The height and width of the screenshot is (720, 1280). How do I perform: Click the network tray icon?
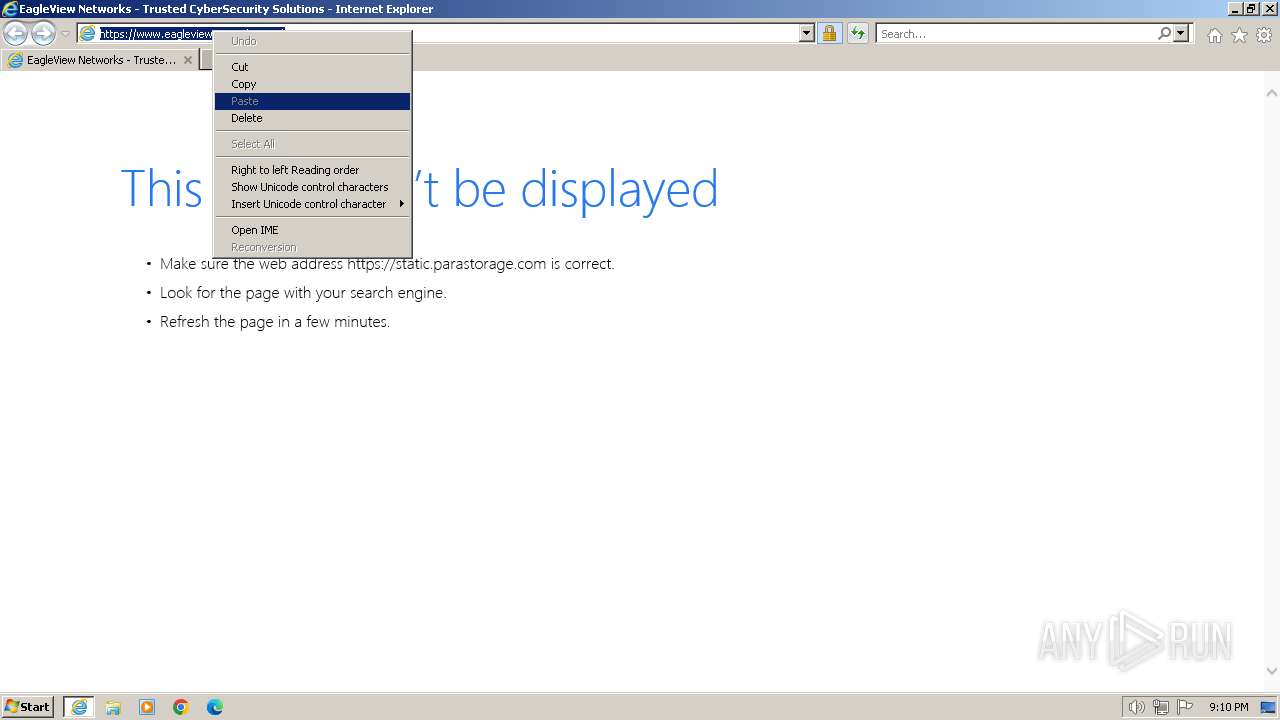(1161, 707)
